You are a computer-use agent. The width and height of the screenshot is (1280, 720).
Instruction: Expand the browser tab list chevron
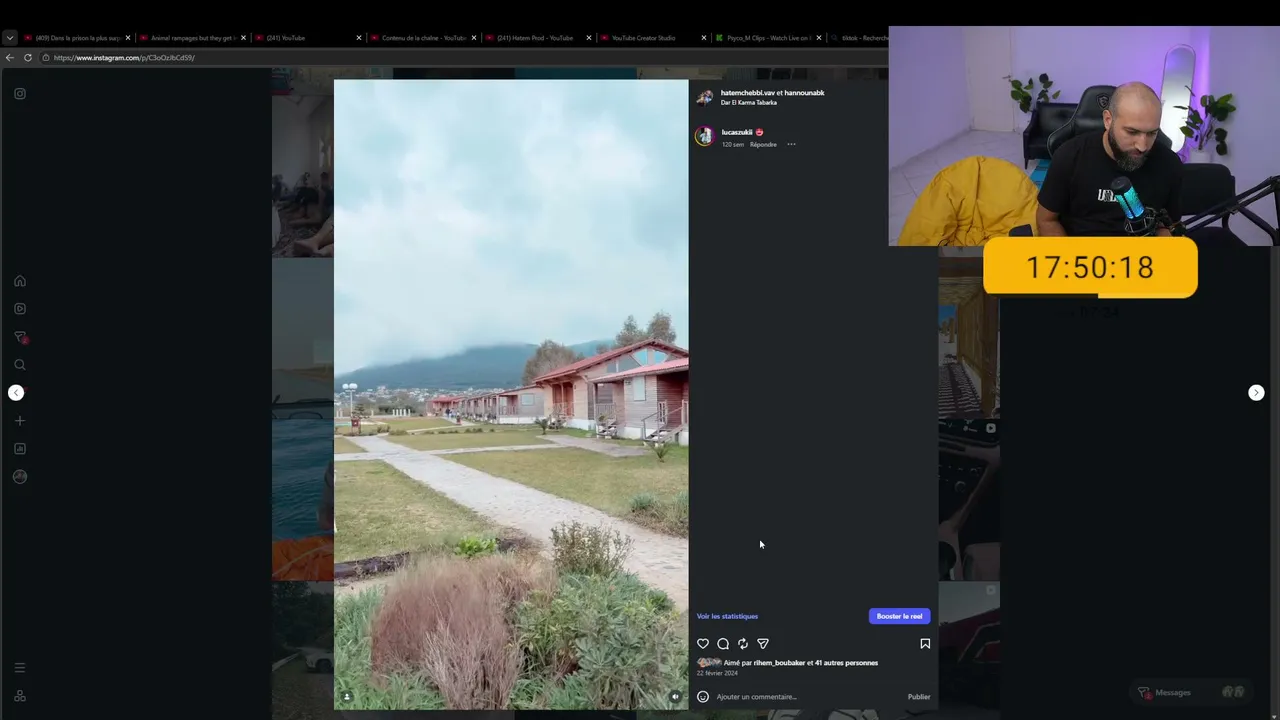click(10, 38)
